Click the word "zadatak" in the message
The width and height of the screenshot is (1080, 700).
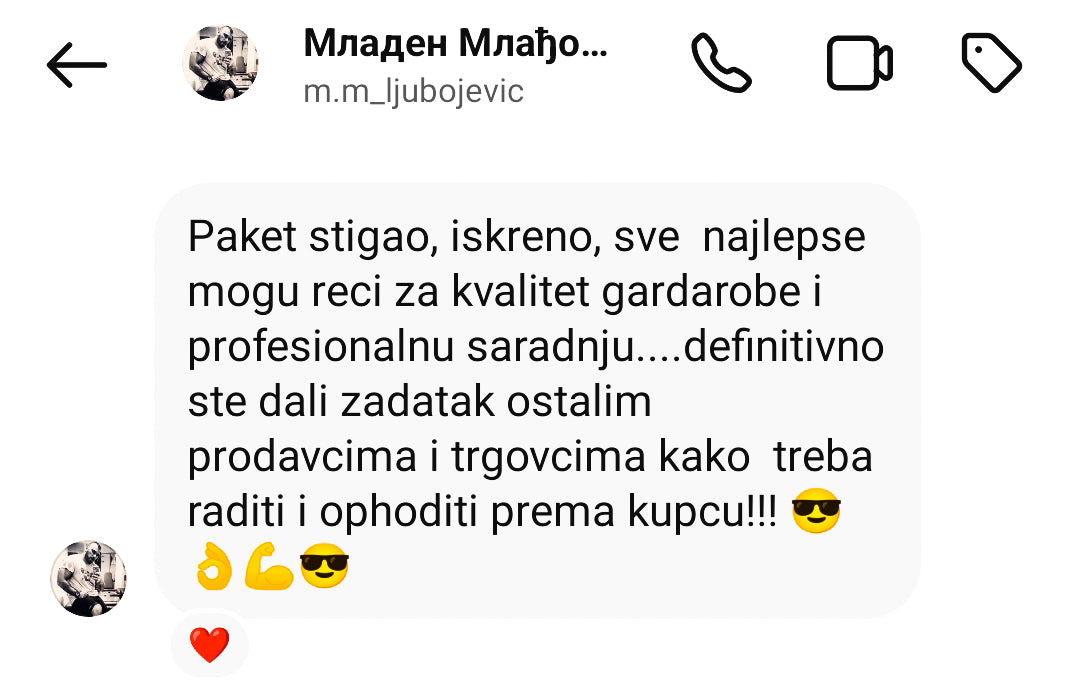[x=418, y=402]
